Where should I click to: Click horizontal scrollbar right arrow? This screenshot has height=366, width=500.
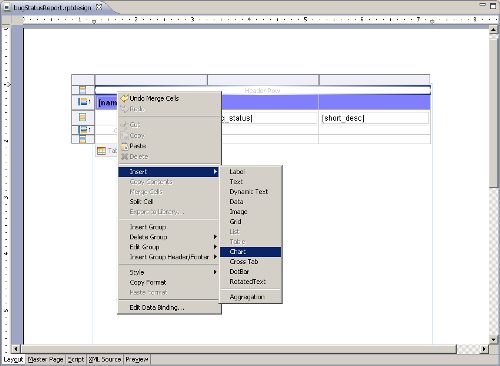pos(484,349)
